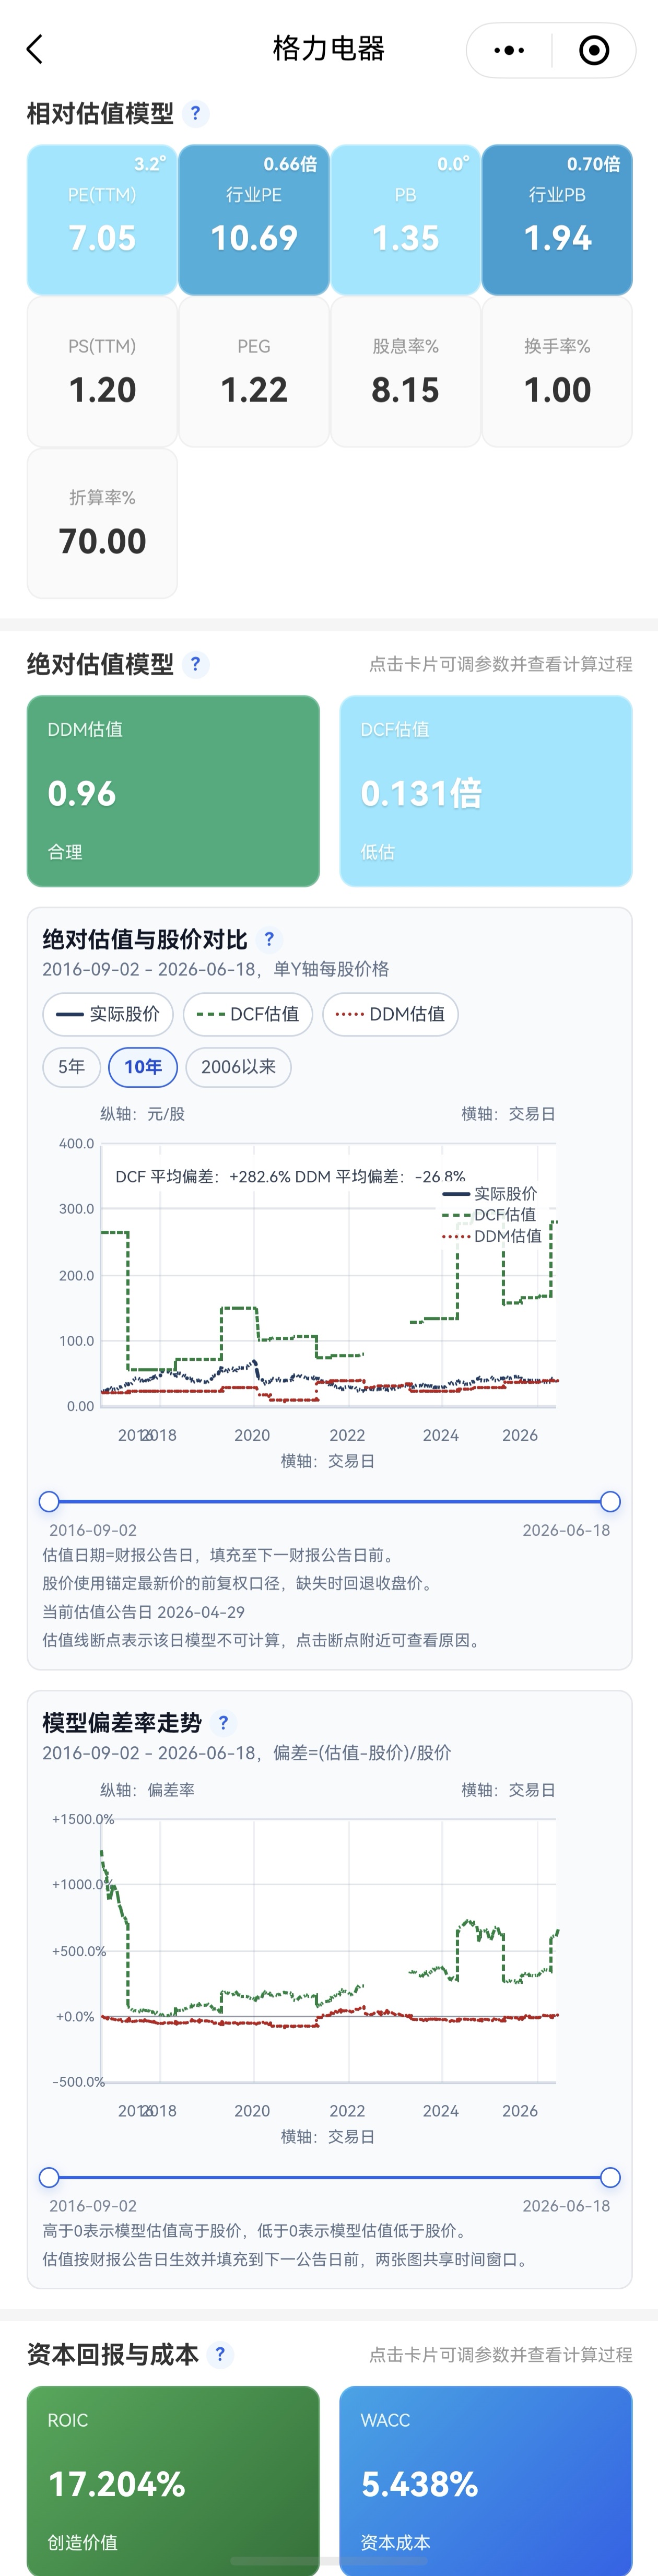
Task: Open help icon beside 绝对估值与股价对比
Action: pyautogui.click(x=269, y=939)
